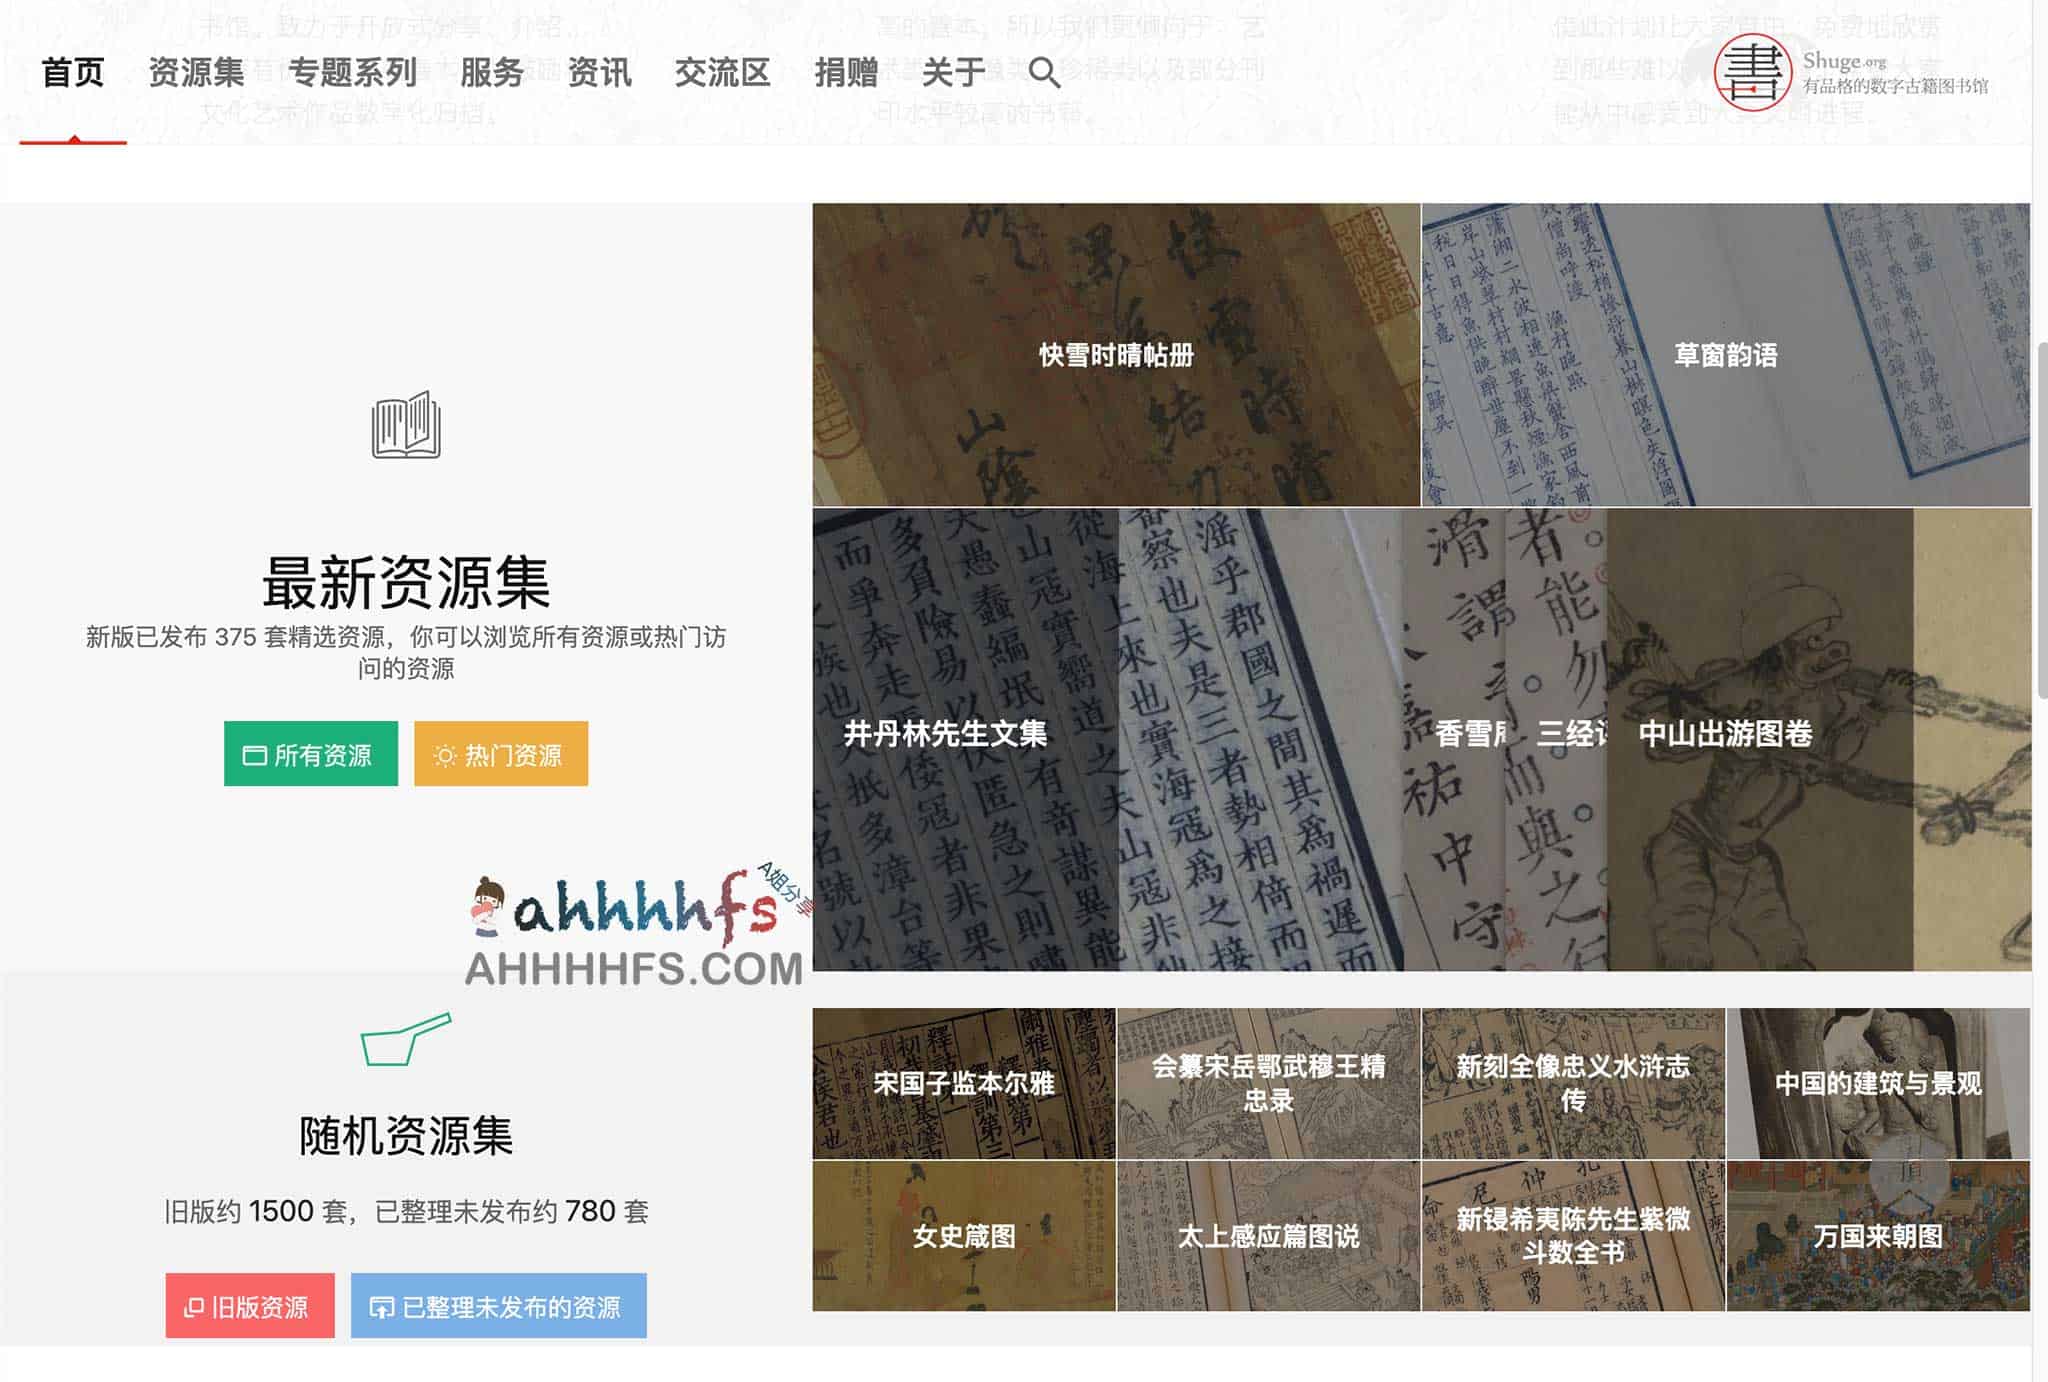Open 捐赠 menu item
Screen dimensions: 2048x1382
coord(846,72)
